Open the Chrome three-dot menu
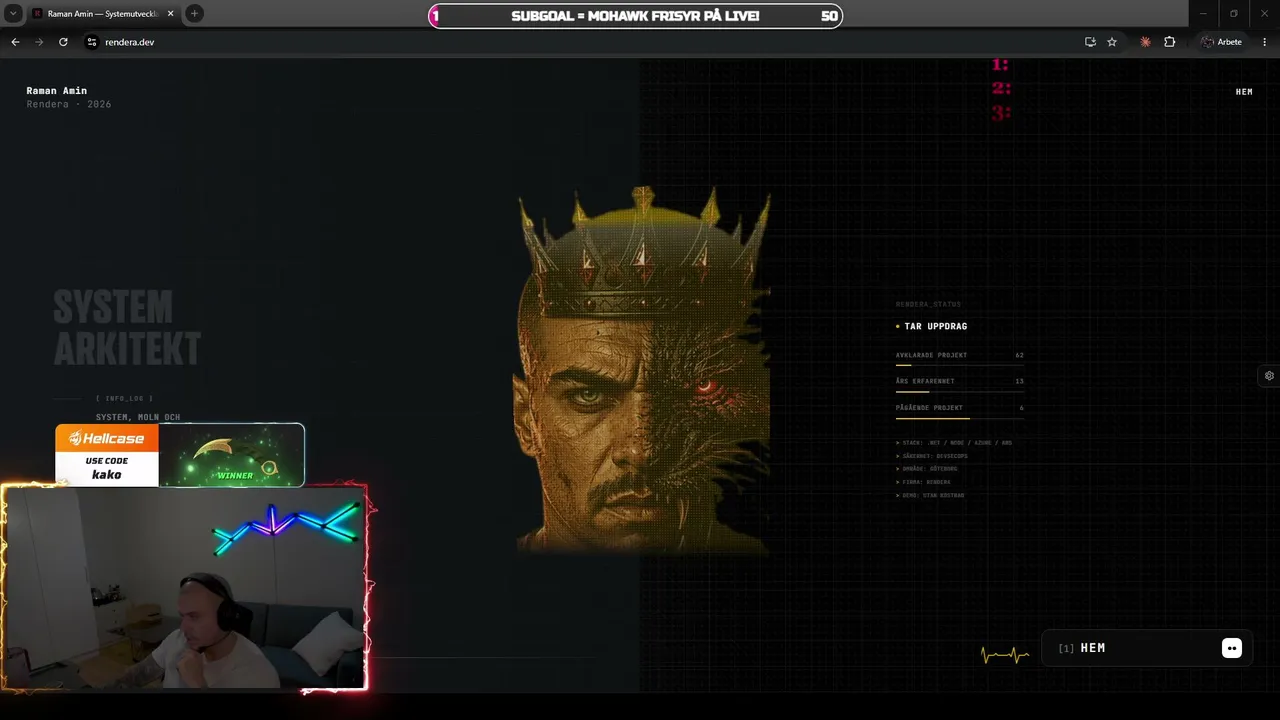1280x720 pixels. [x=1265, y=42]
